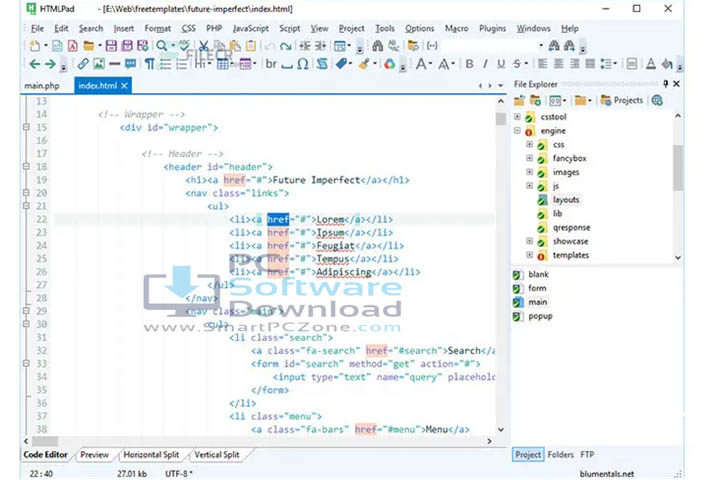Open the font size A dropdown arrow
This screenshot has height=480, width=720.
pos(430,64)
